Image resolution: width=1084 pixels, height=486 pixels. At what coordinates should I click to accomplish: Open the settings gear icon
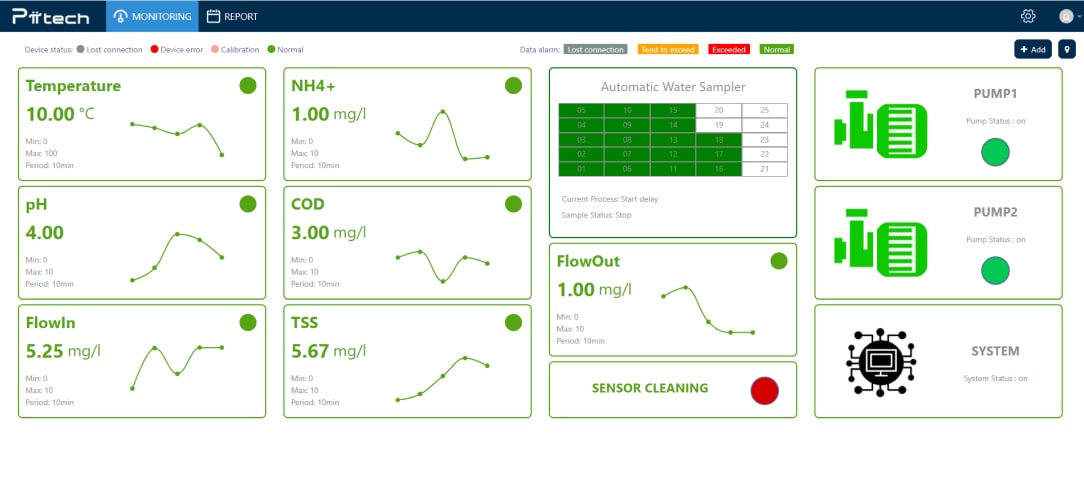click(1028, 16)
